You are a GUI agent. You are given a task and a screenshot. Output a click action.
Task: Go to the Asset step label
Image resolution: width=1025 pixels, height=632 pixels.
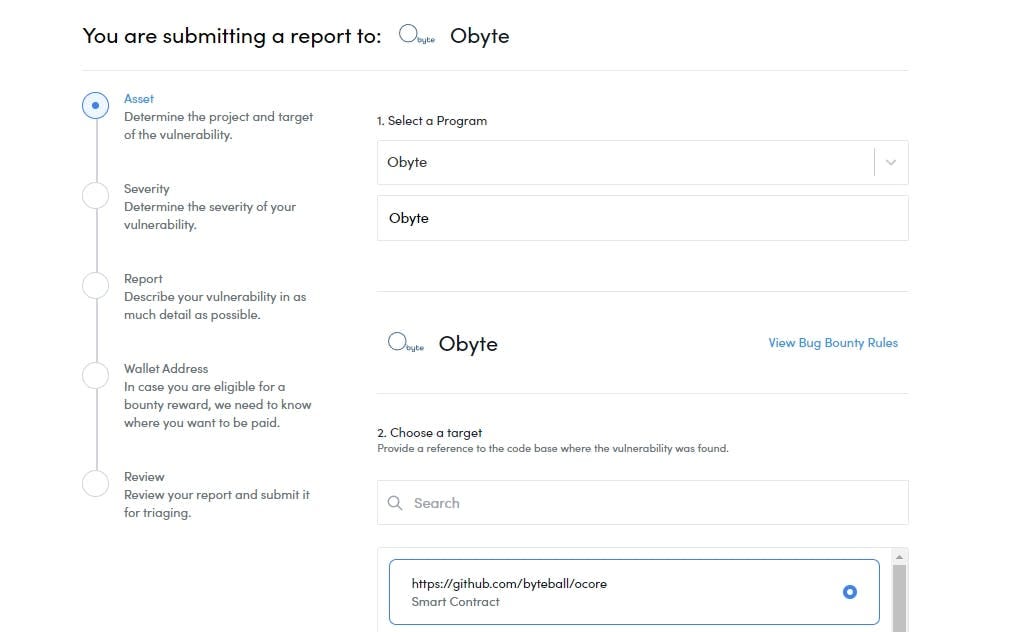tap(139, 99)
